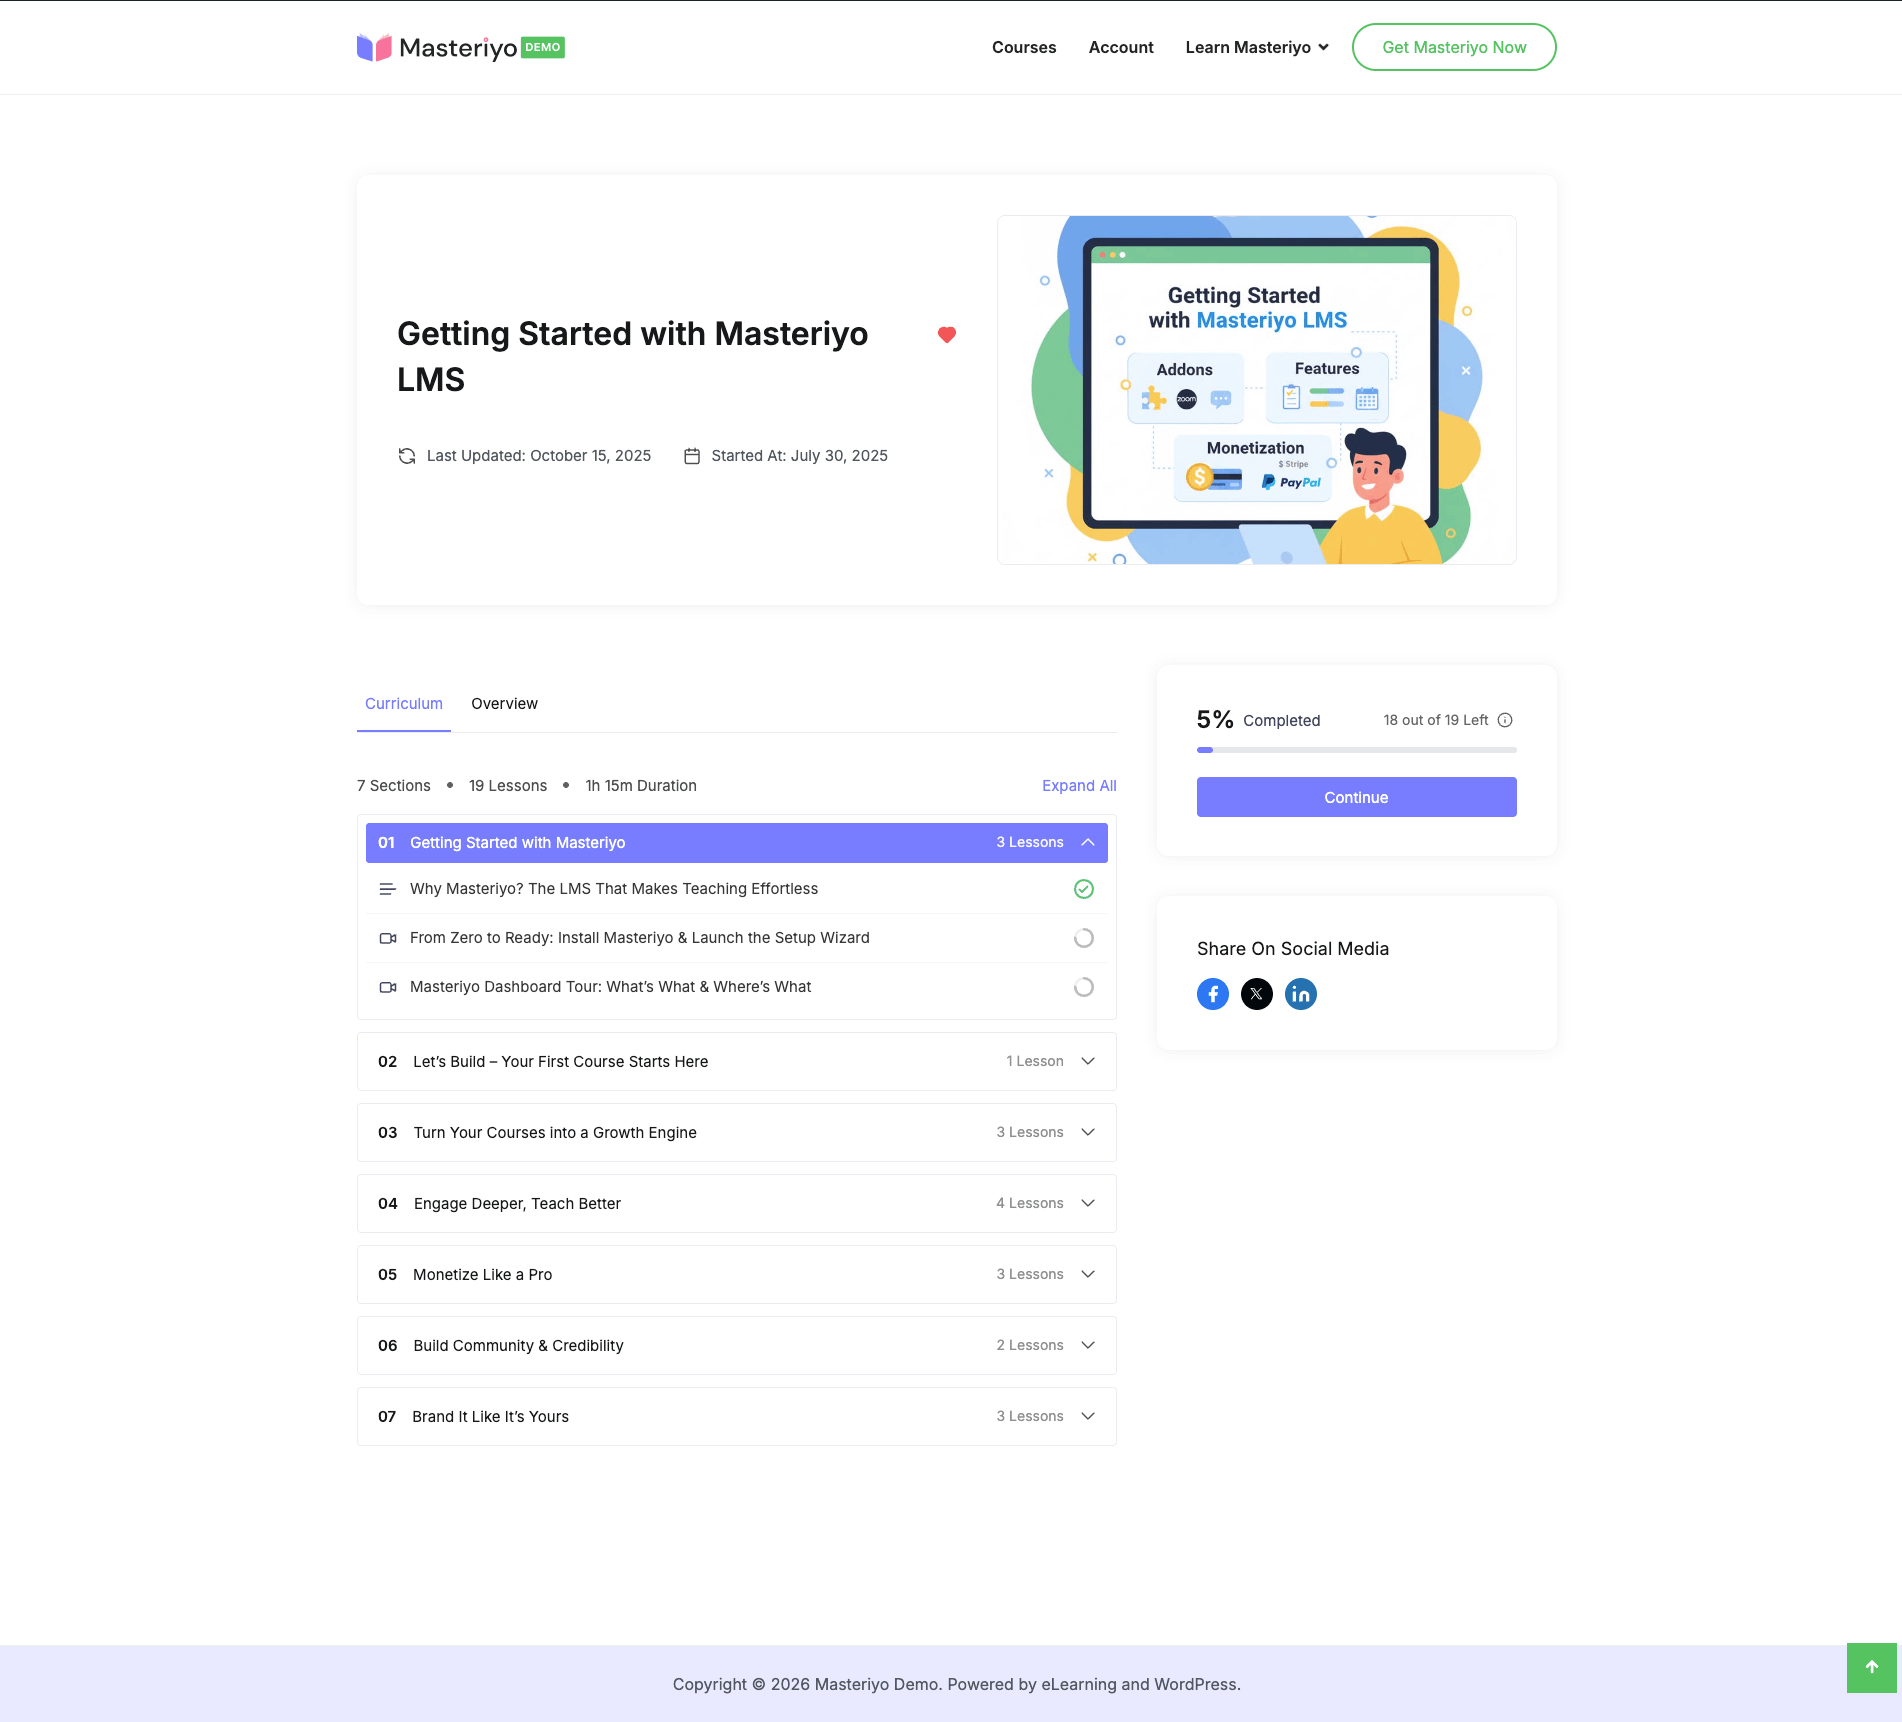The image size is (1902, 1722).
Task: Click the '5% Completed' text
Action: click(1258, 720)
